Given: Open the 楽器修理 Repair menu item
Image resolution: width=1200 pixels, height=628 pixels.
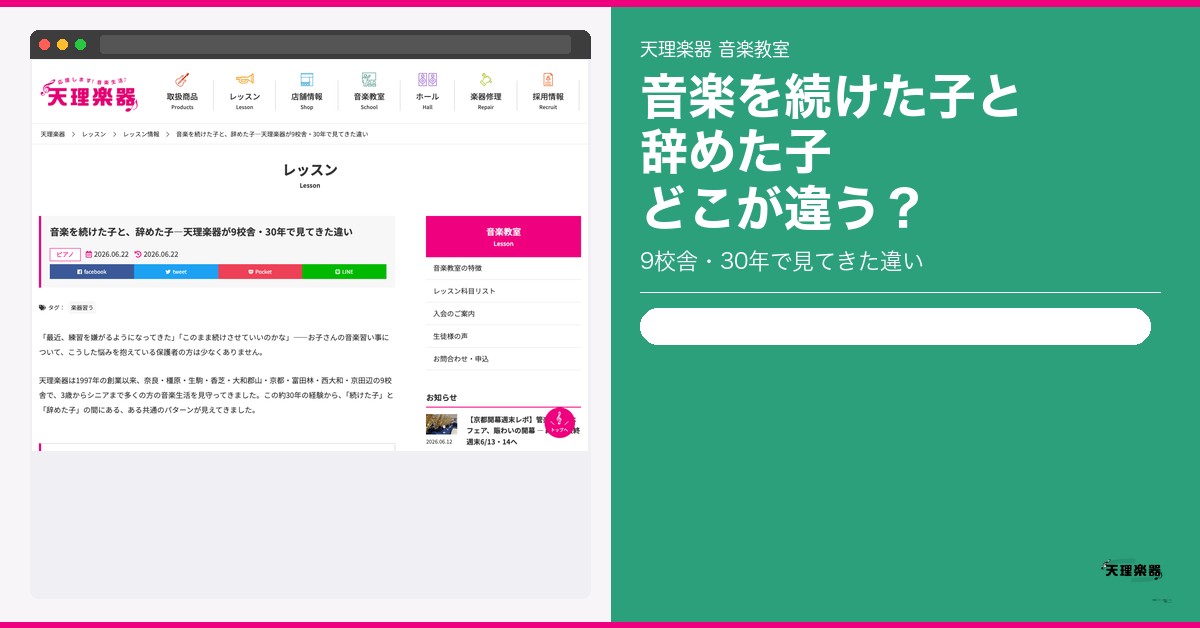Looking at the screenshot, I should point(486,92).
